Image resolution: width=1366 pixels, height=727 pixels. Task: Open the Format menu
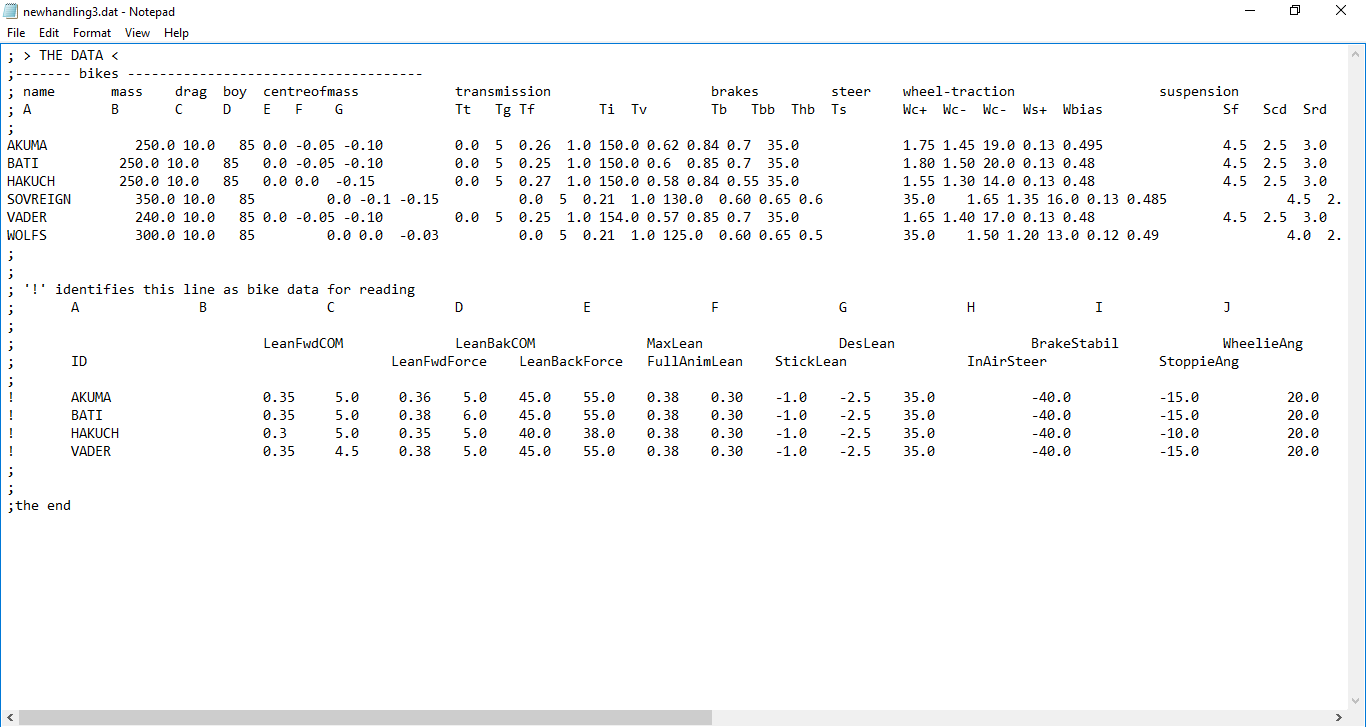pos(91,32)
